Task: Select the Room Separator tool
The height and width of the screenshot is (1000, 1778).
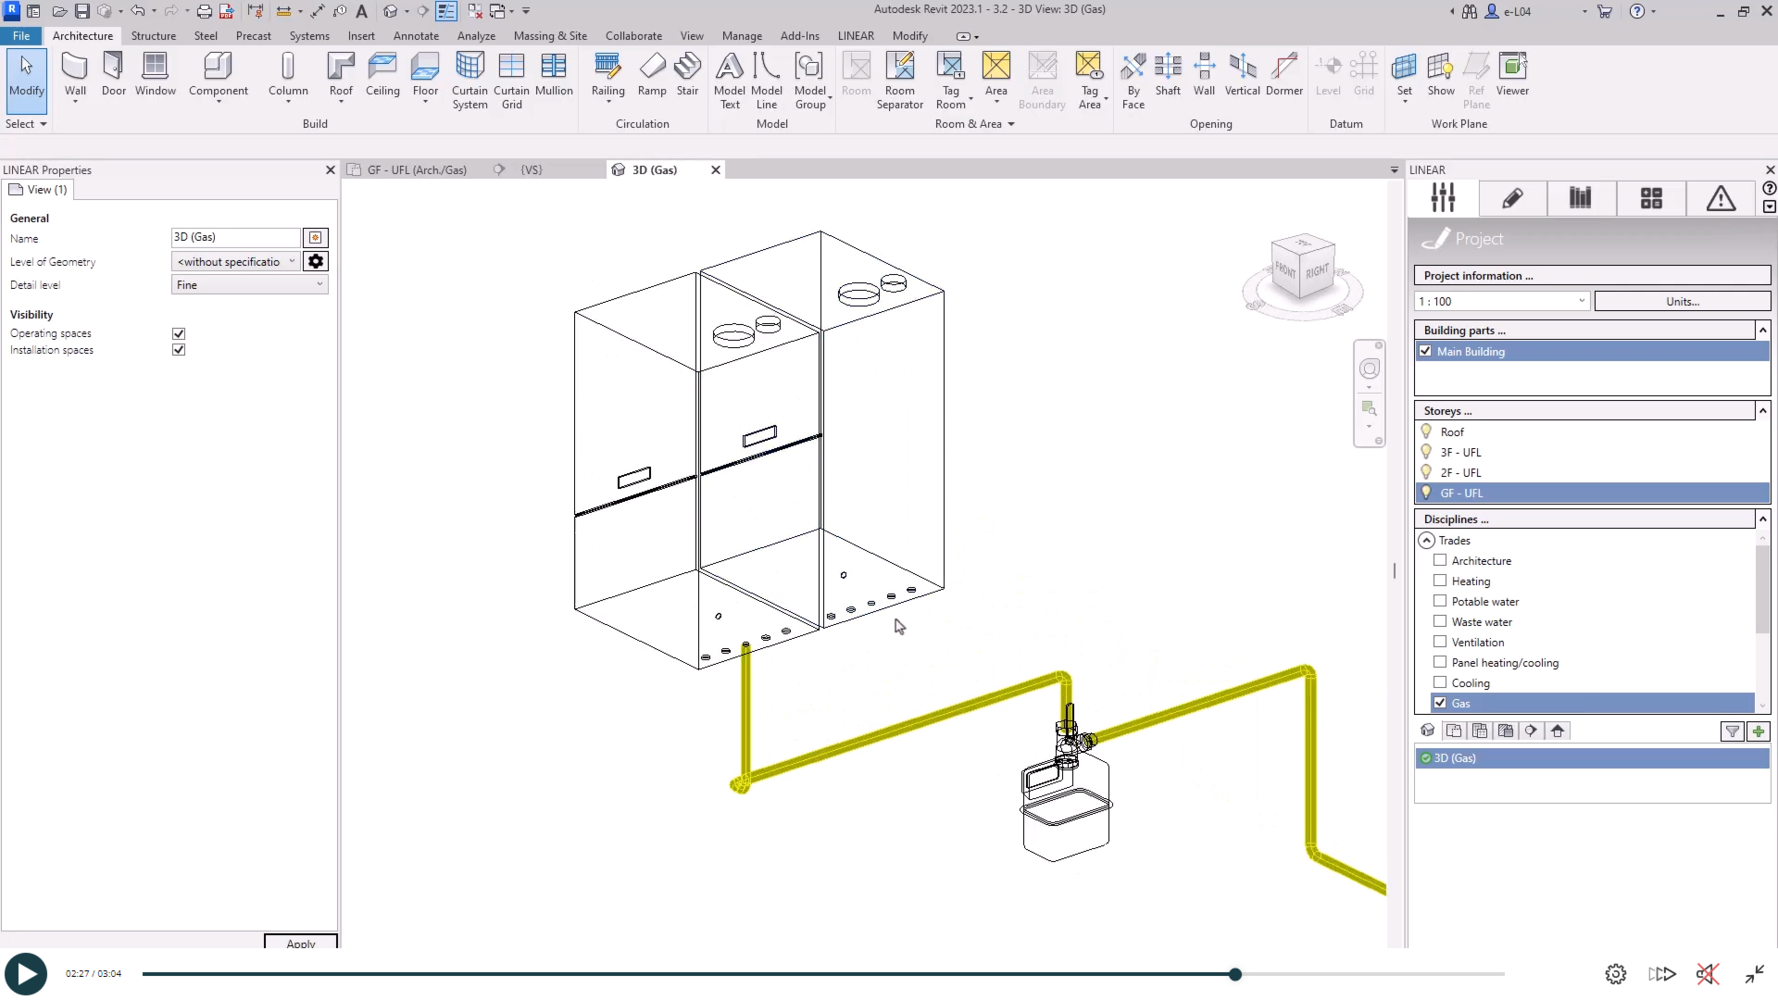Action: click(x=899, y=80)
